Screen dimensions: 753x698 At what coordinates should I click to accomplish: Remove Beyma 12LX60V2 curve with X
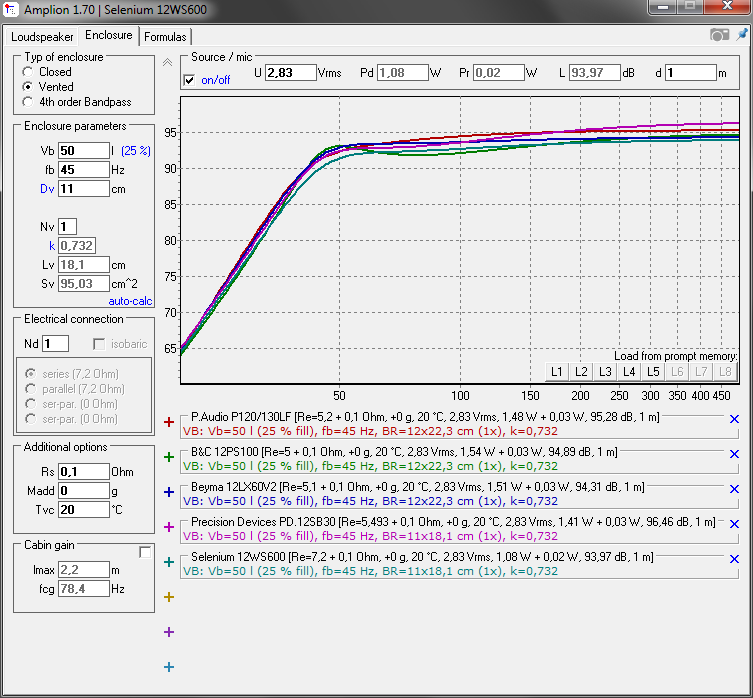[734, 489]
